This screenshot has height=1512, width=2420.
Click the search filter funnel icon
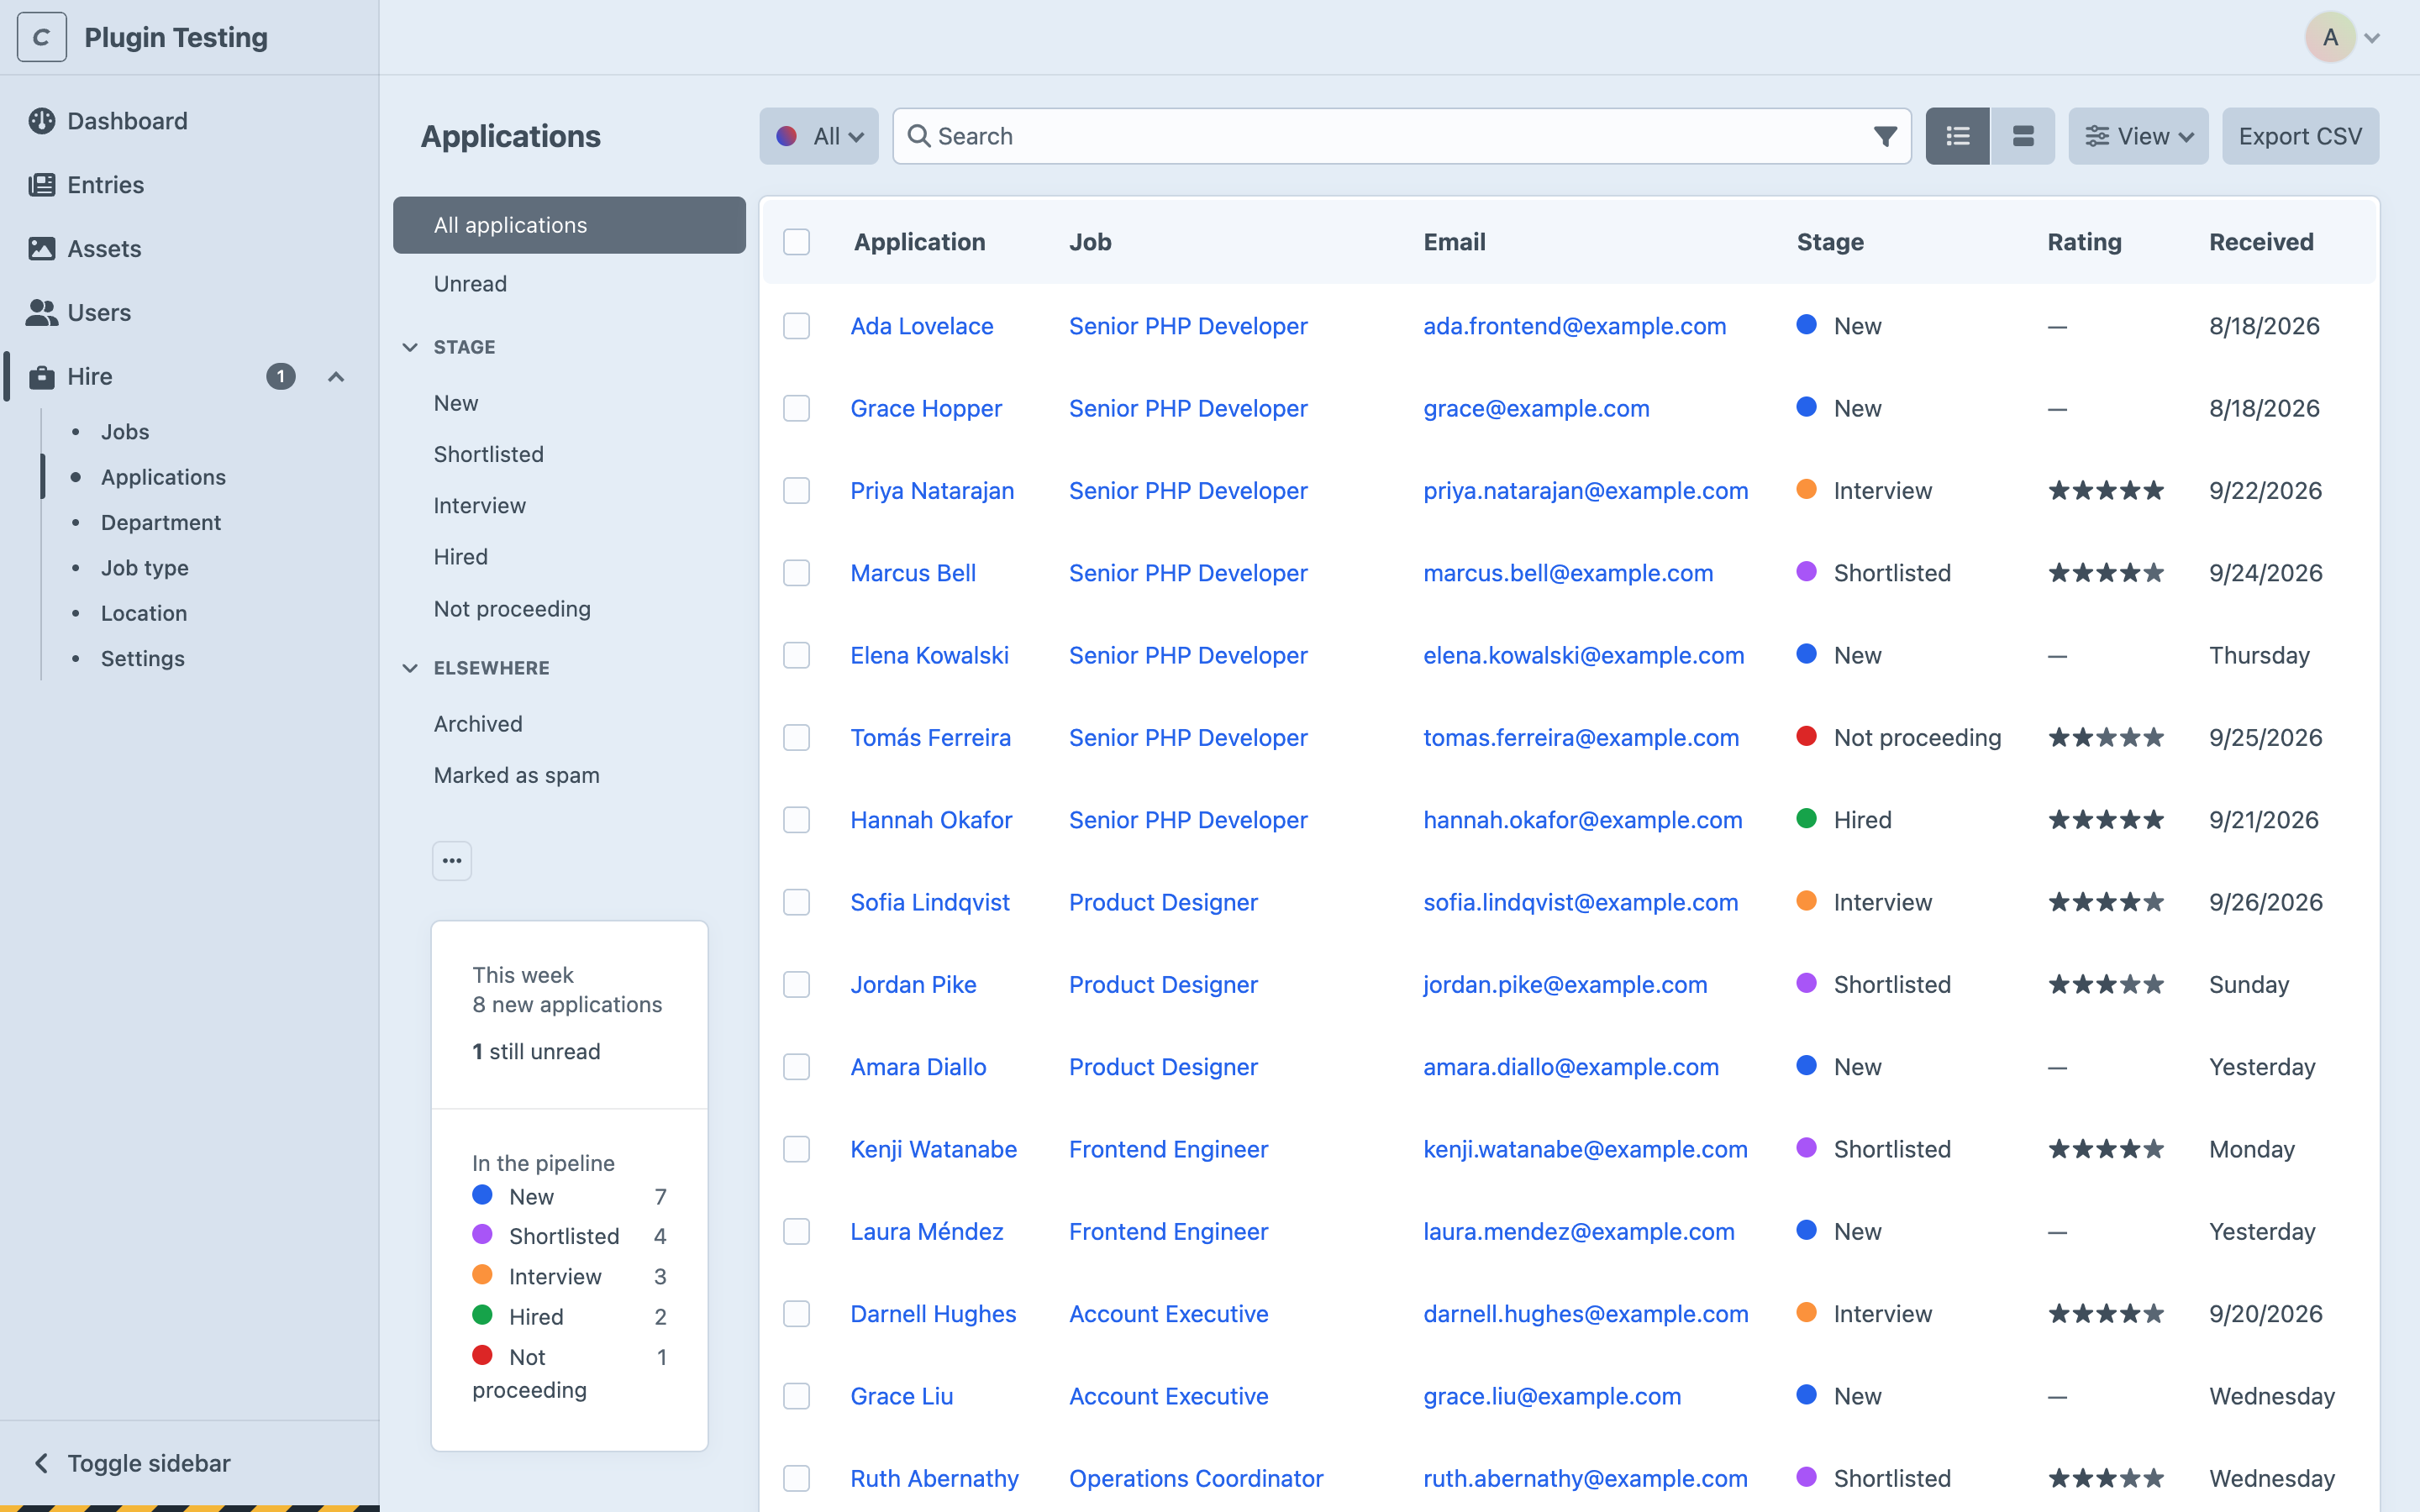(1885, 136)
